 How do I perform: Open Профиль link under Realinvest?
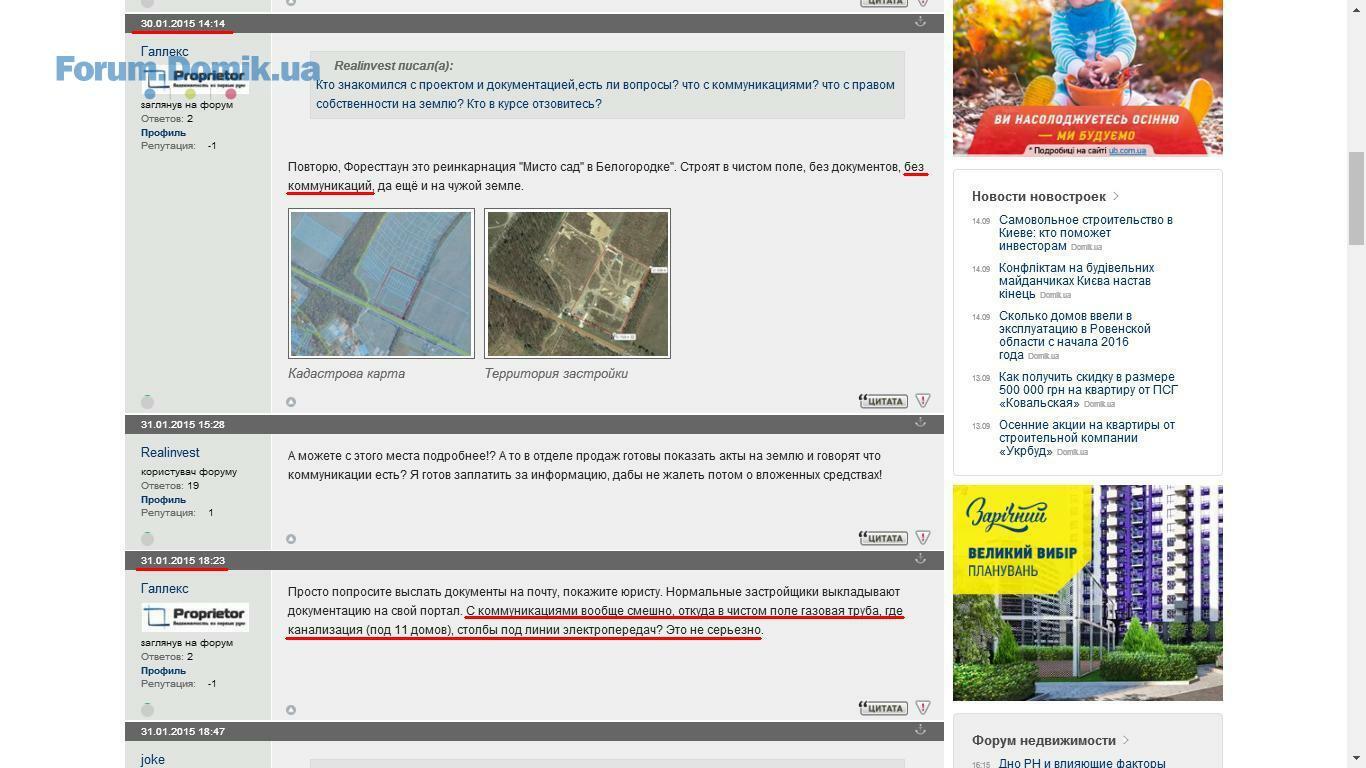163,499
